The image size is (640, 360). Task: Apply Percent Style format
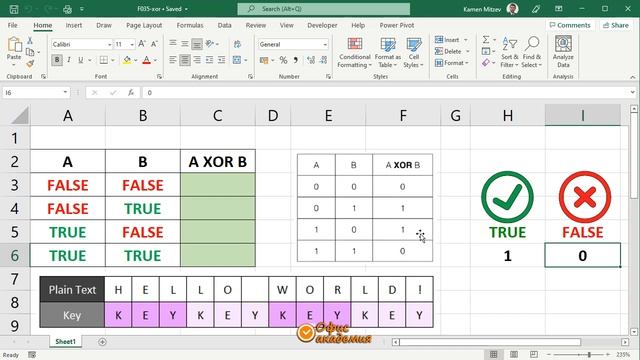tap(283, 60)
